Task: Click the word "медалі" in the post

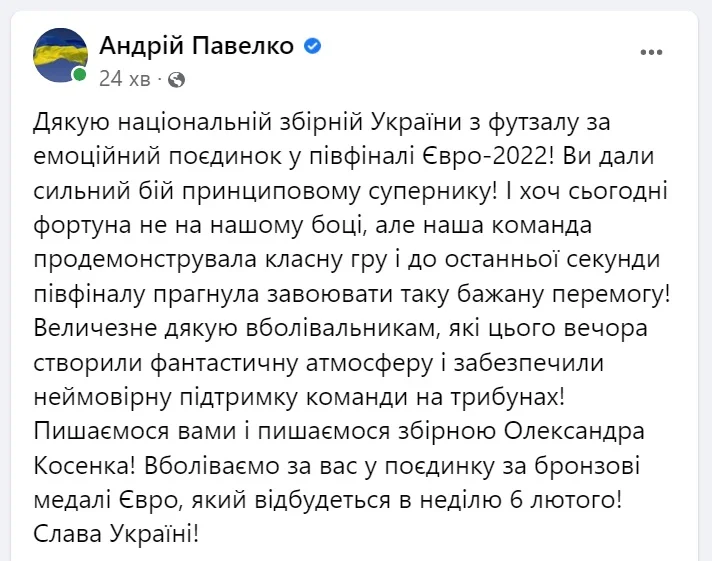Action: (73, 497)
